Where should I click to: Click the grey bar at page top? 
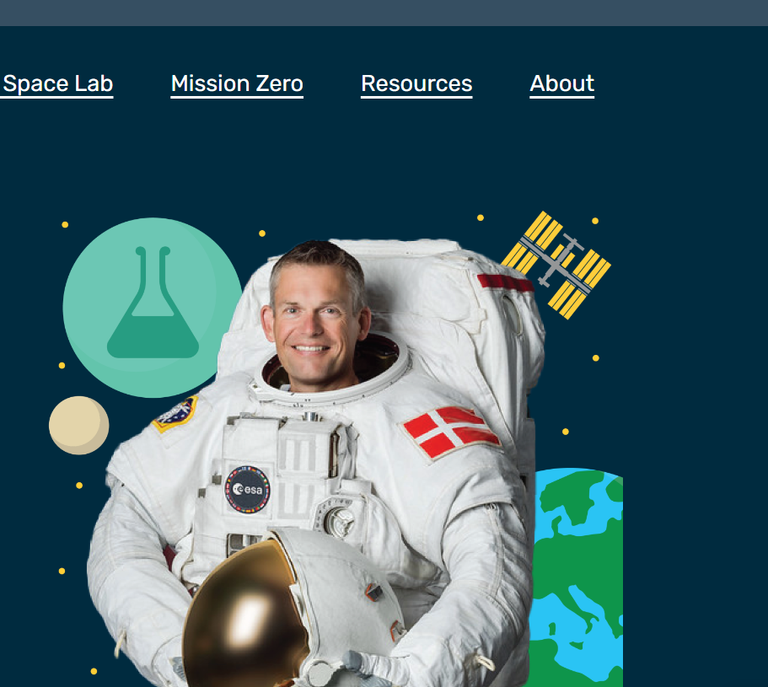tap(384, 13)
